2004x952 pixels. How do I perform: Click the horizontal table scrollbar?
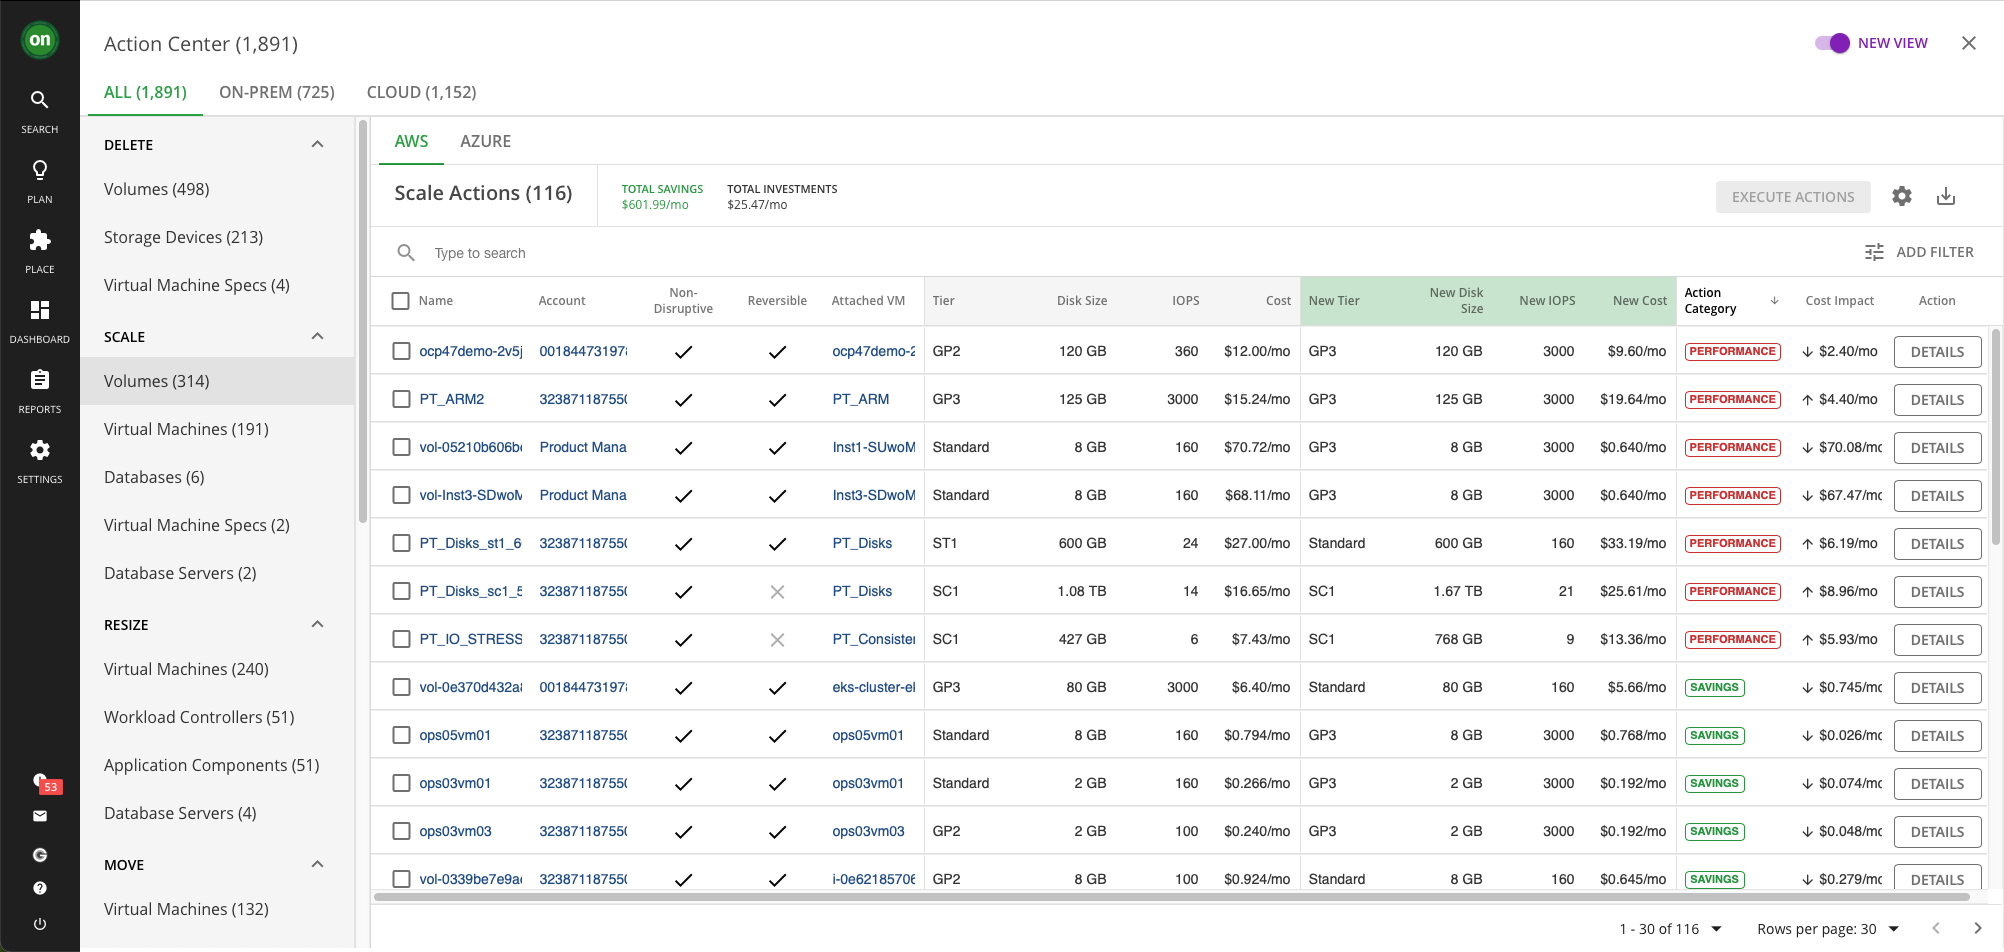pos(1170,897)
